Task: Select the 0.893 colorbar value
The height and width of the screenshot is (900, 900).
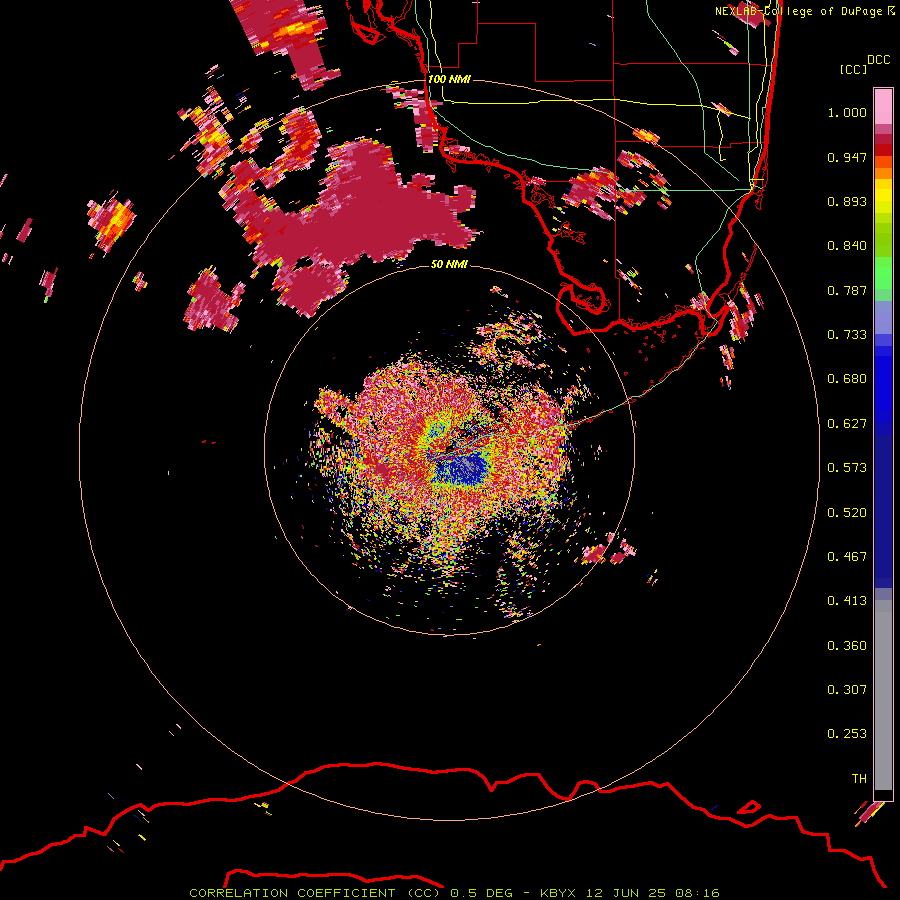Action: 847,201
